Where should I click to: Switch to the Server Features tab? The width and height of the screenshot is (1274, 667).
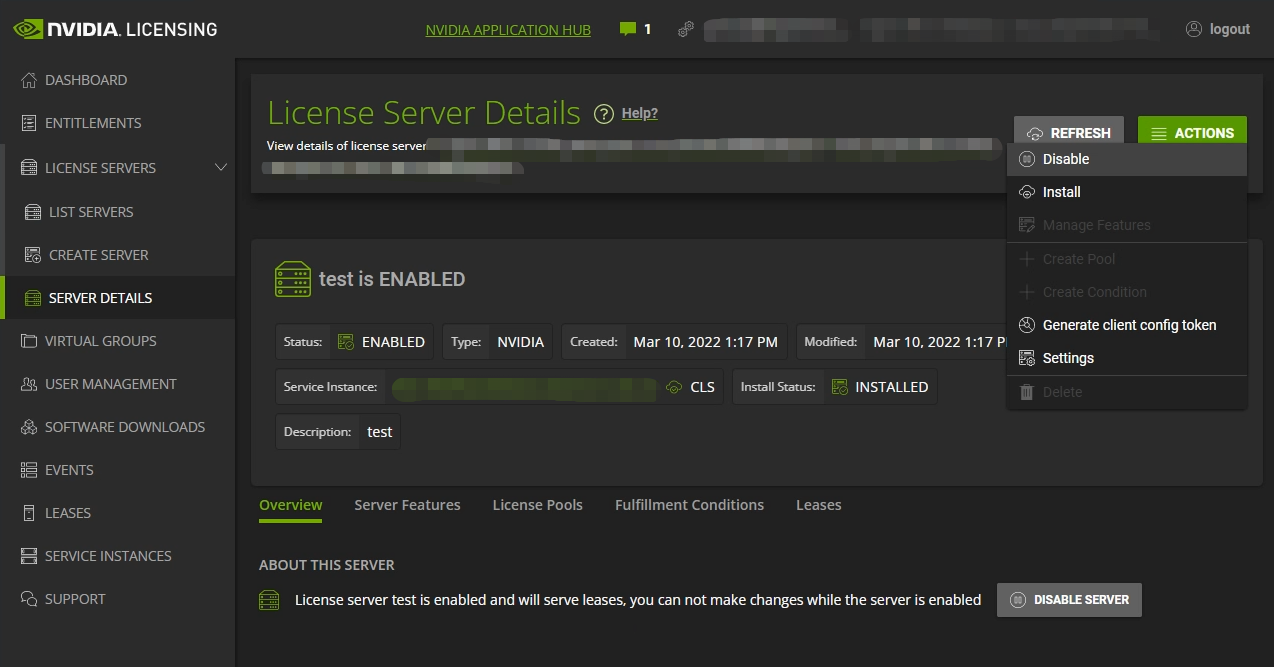coord(407,505)
